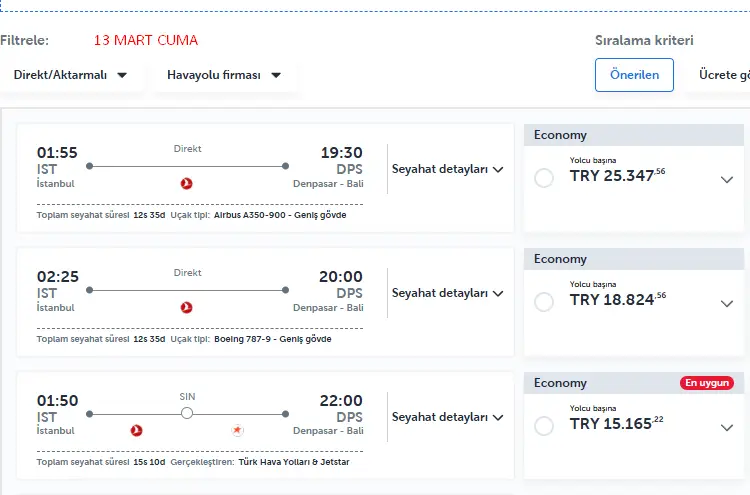
Task: Click Jetstar star logo on connecting flight
Action: pos(237,431)
